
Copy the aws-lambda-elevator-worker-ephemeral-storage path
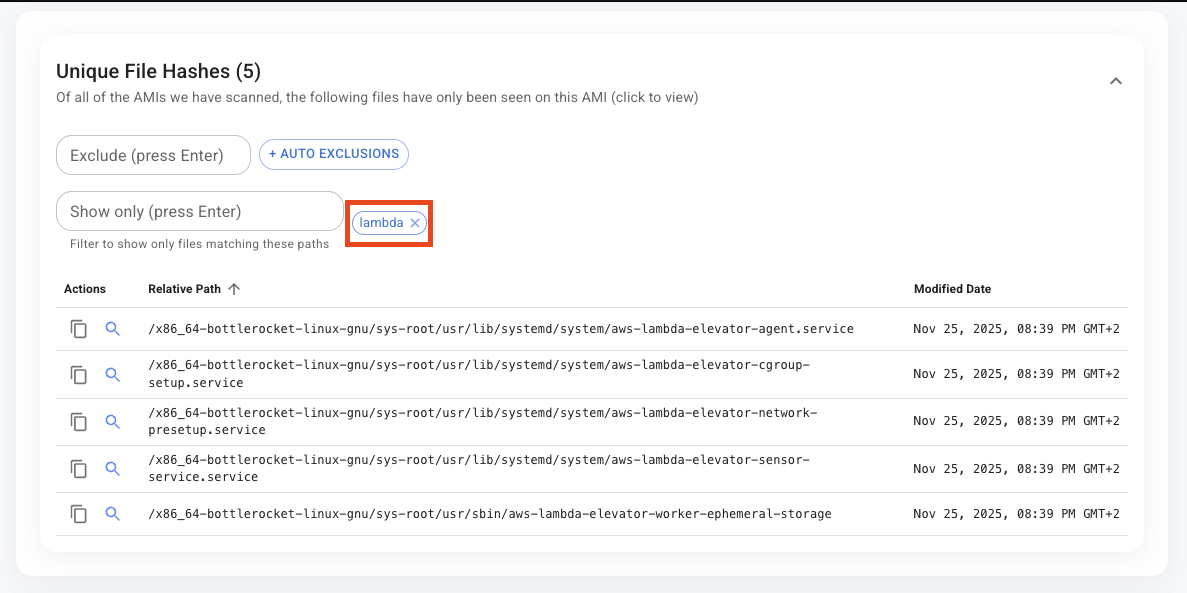click(x=79, y=513)
